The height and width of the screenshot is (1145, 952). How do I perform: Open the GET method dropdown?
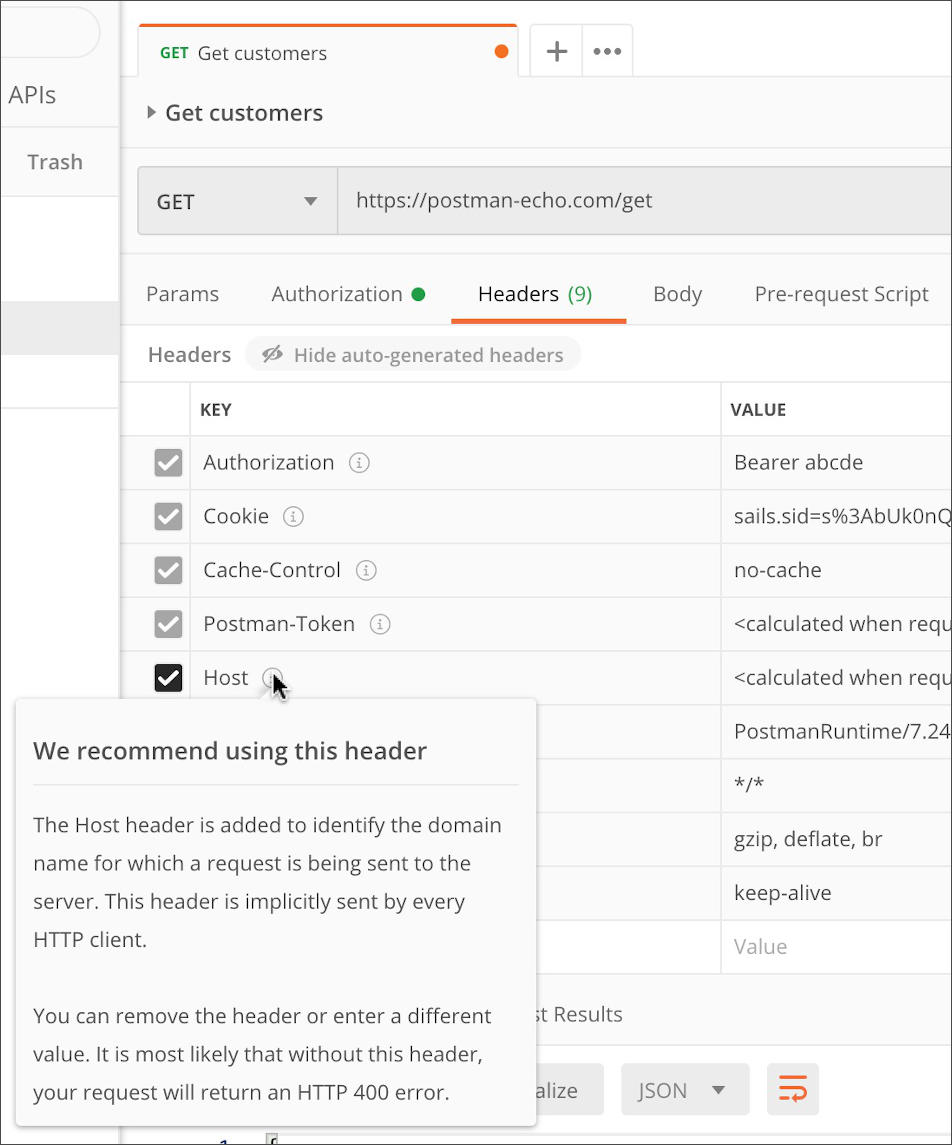click(x=237, y=201)
